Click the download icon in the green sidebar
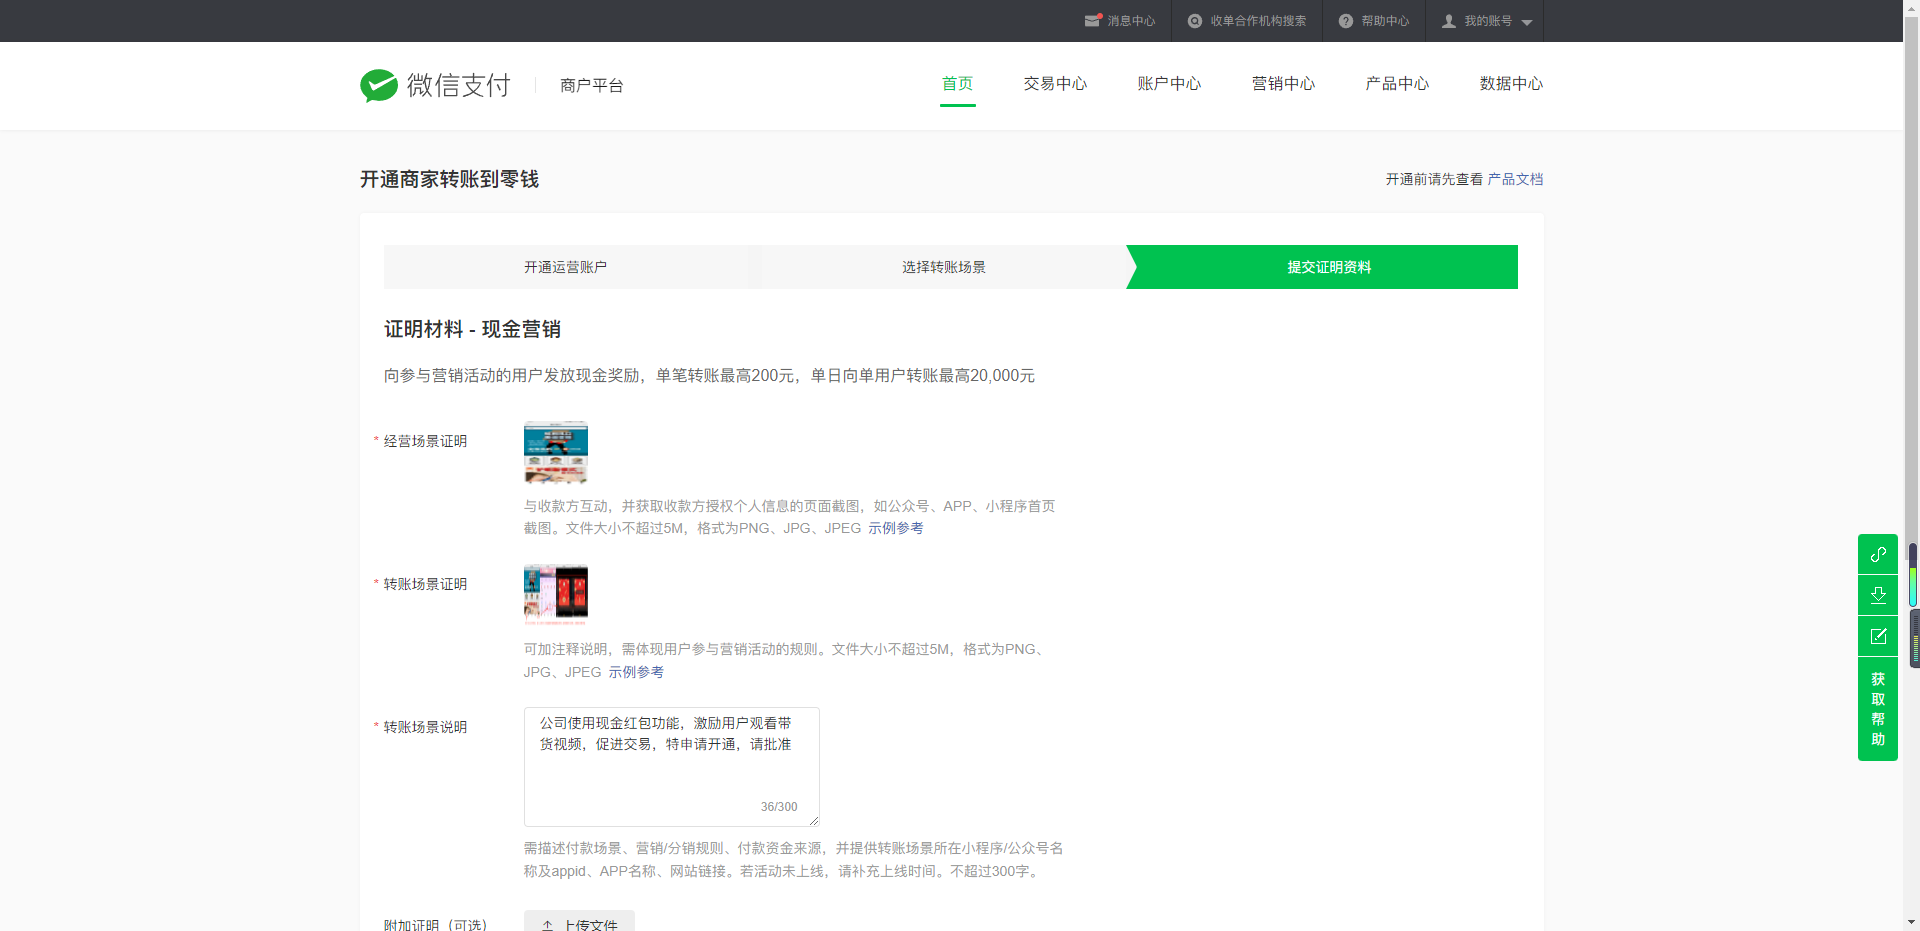This screenshot has height=931, width=1920. coord(1878,595)
